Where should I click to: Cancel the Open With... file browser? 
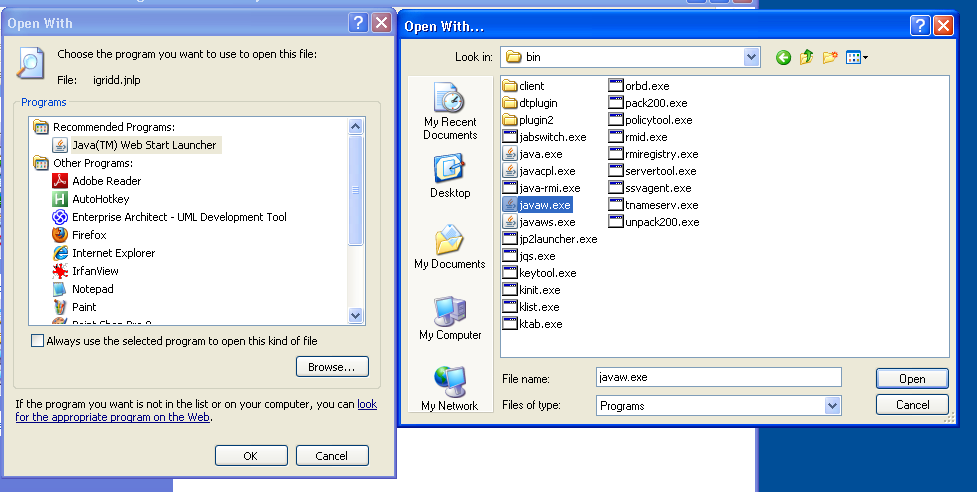[912, 405]
